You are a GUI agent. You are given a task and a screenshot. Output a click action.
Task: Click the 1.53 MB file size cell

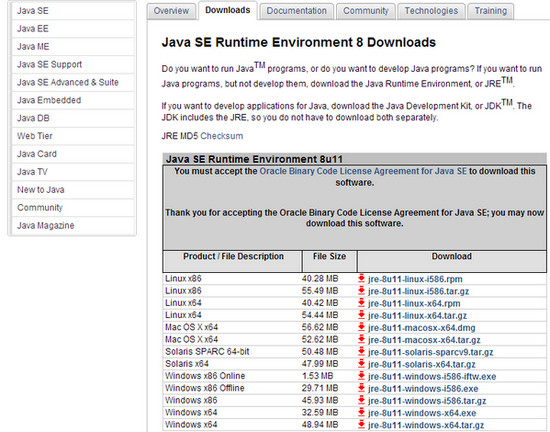point(317,376)
